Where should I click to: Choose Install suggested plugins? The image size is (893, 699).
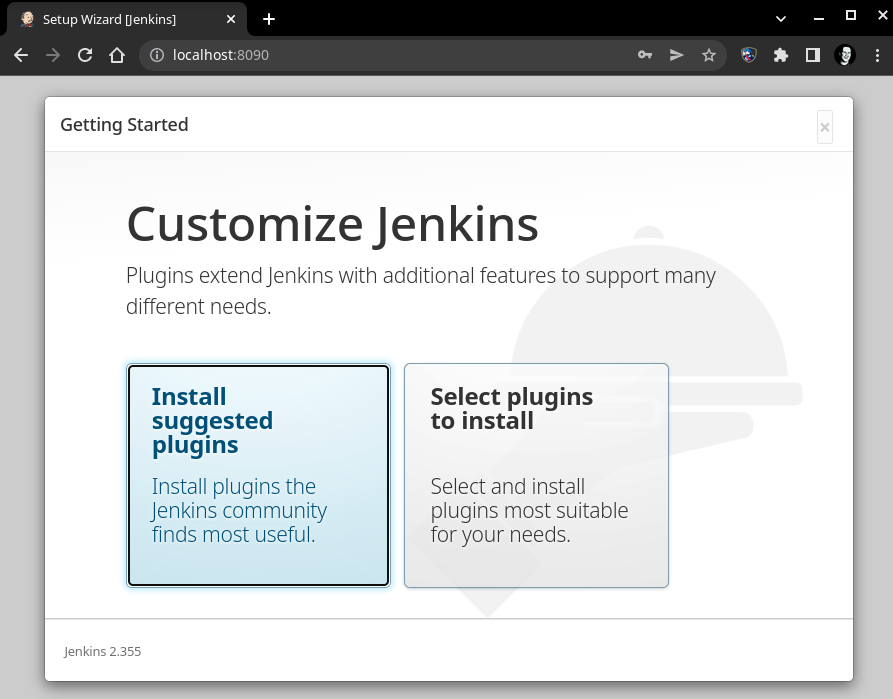[x=259, y=476]
